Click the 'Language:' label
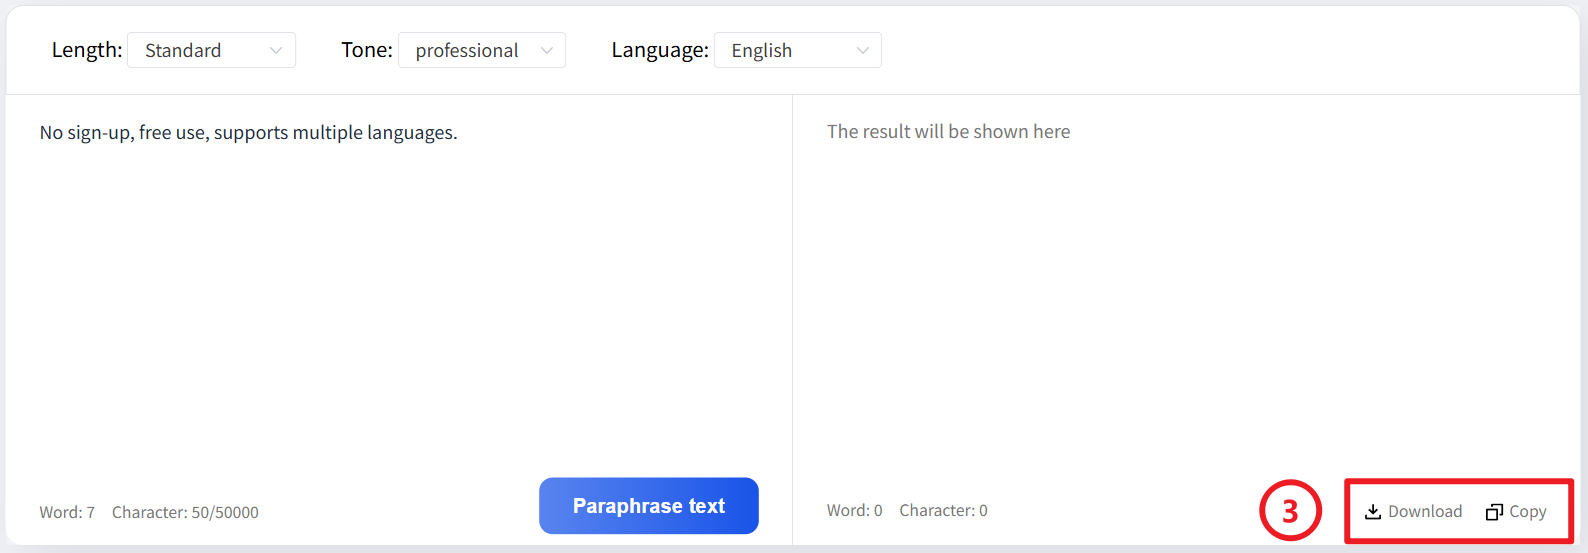Viewport: 1588px width, 553px height. [660, 50]
